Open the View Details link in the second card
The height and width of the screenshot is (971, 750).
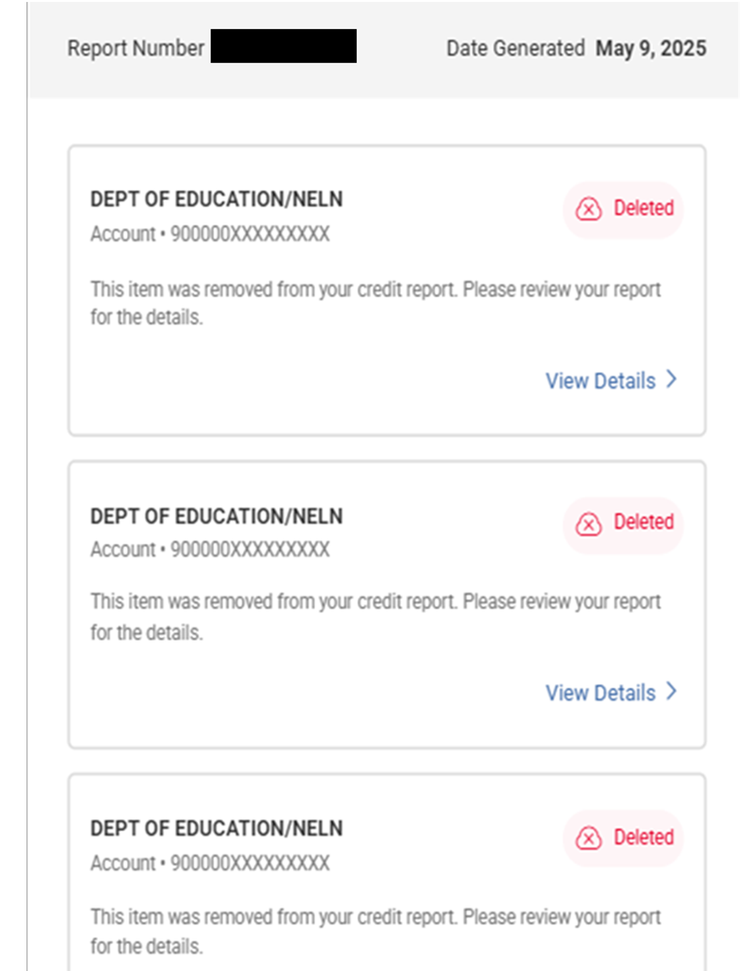tap(600, 693)
